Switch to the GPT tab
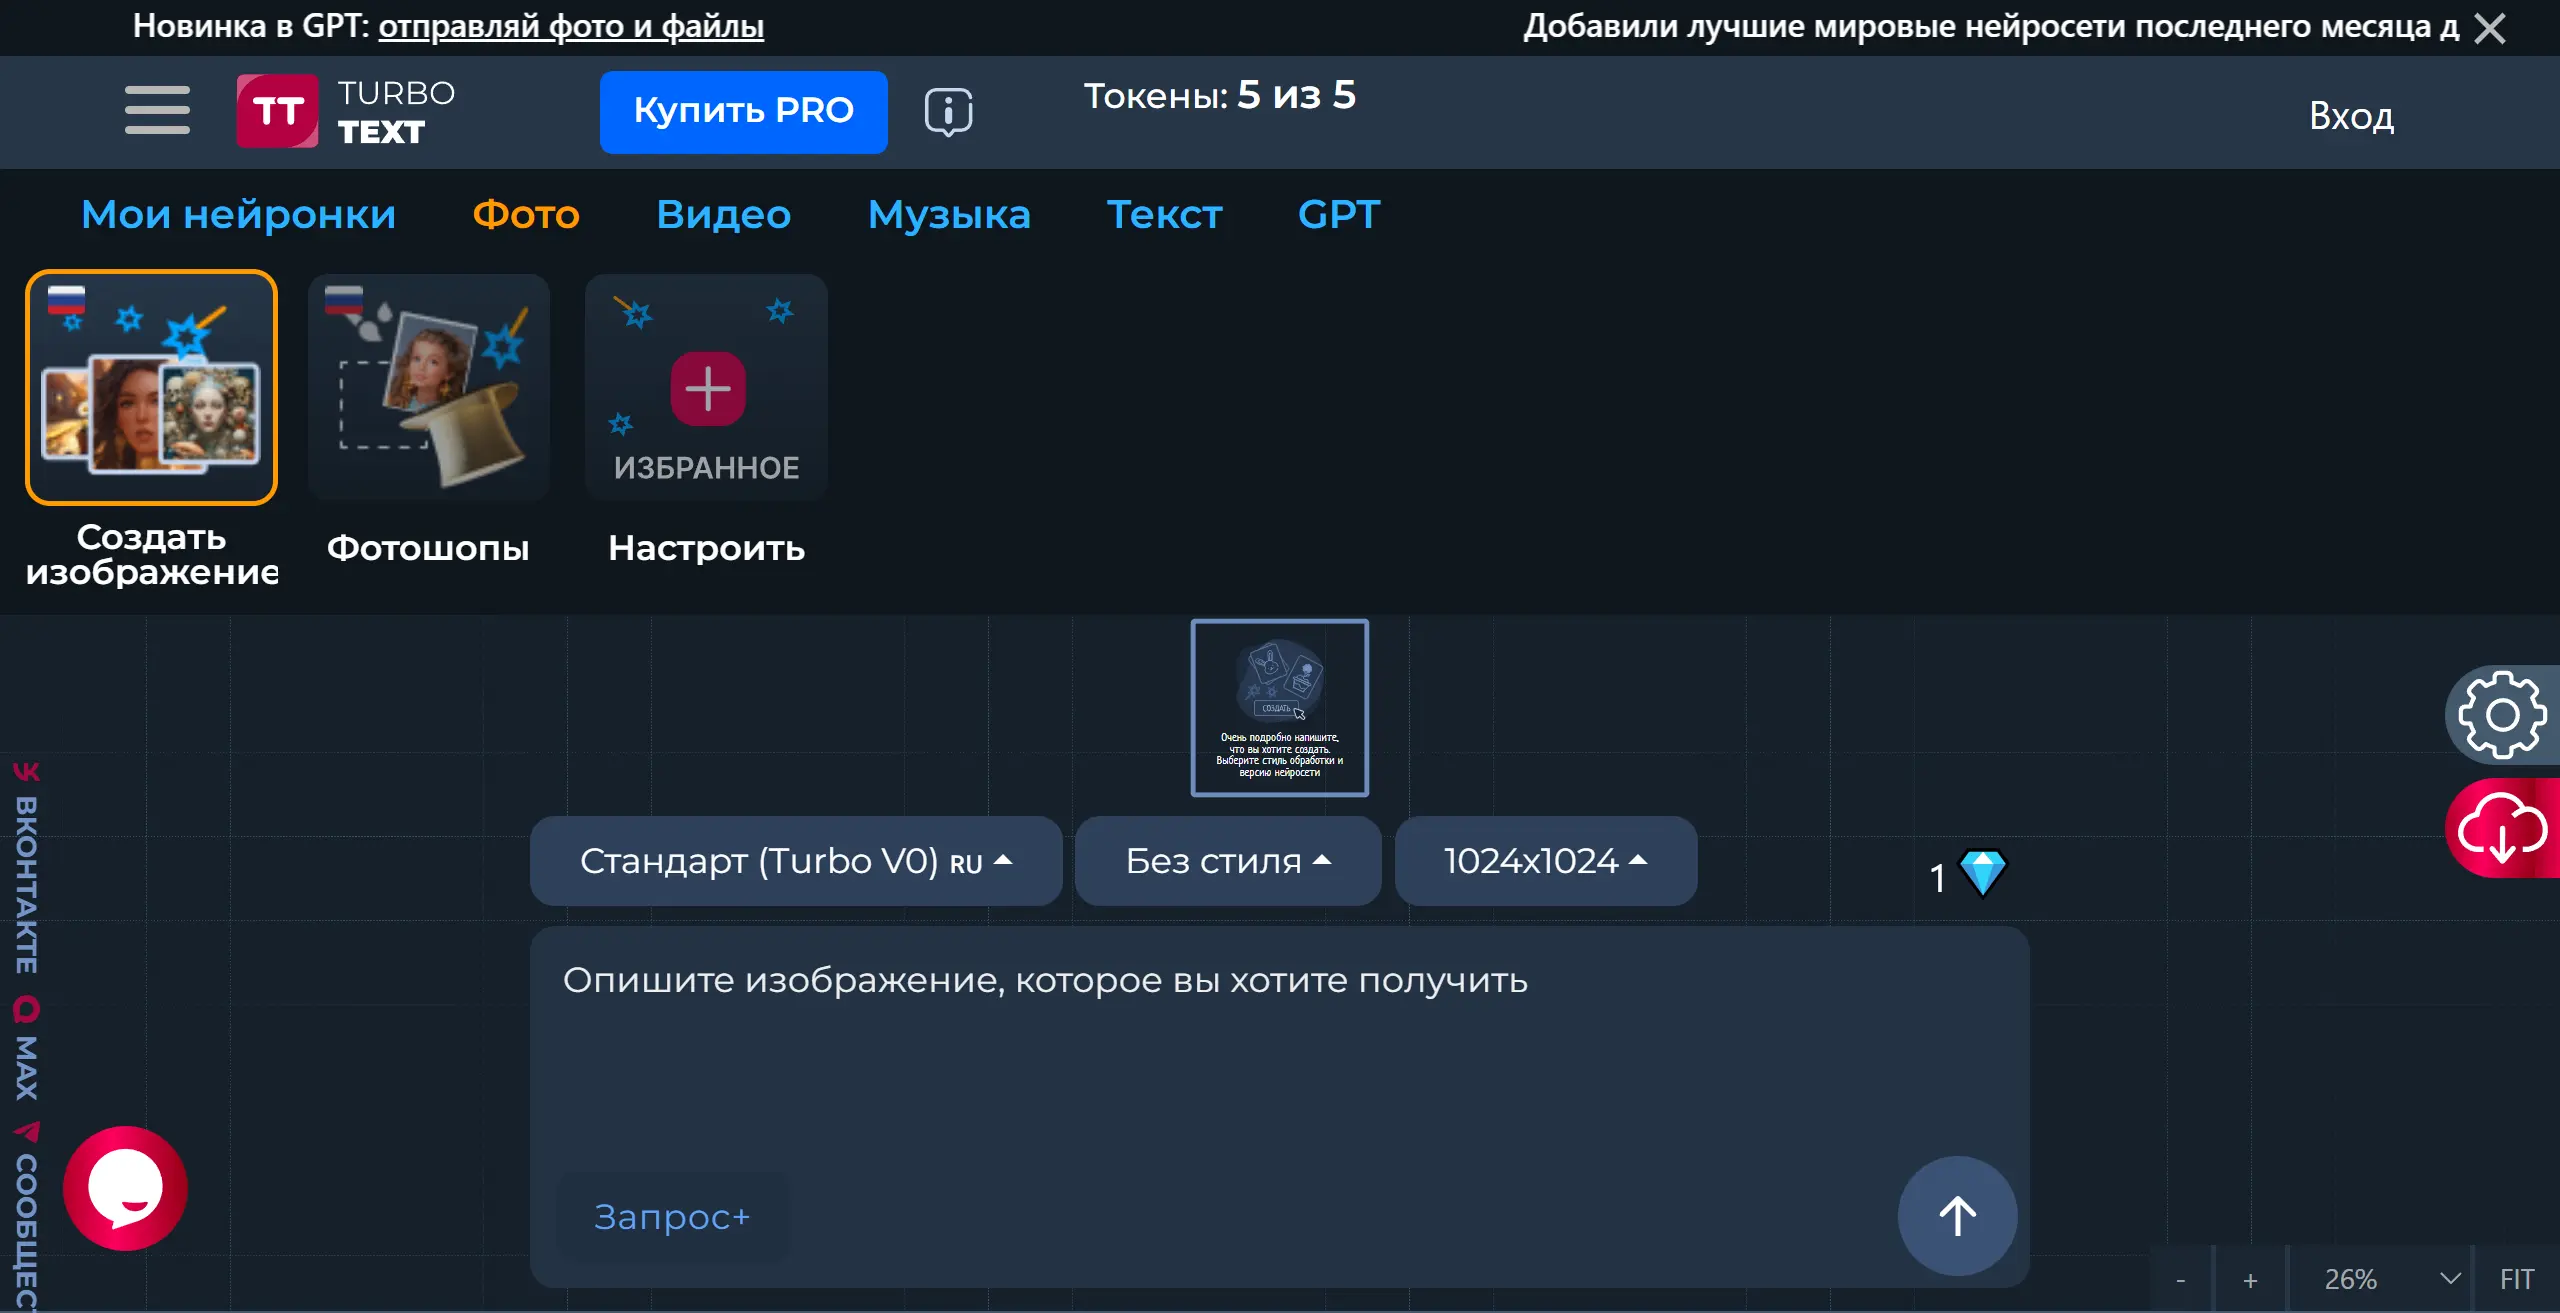Viewport: 2560px width, 1313px height. [x=1338, y=214]
